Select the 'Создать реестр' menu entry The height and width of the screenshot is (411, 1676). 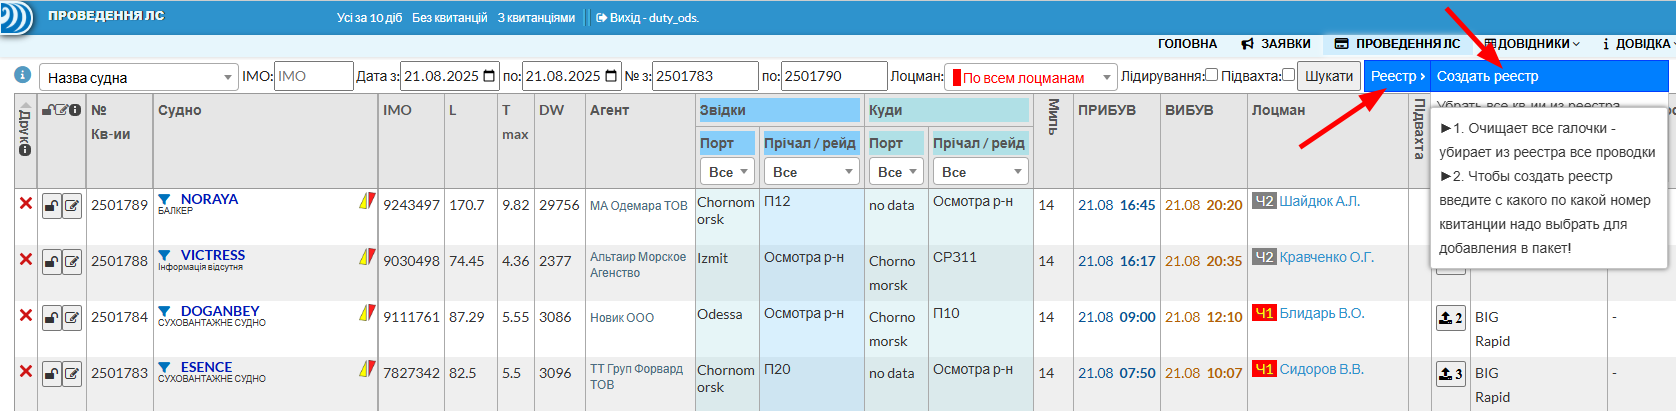click(1549, 76)
